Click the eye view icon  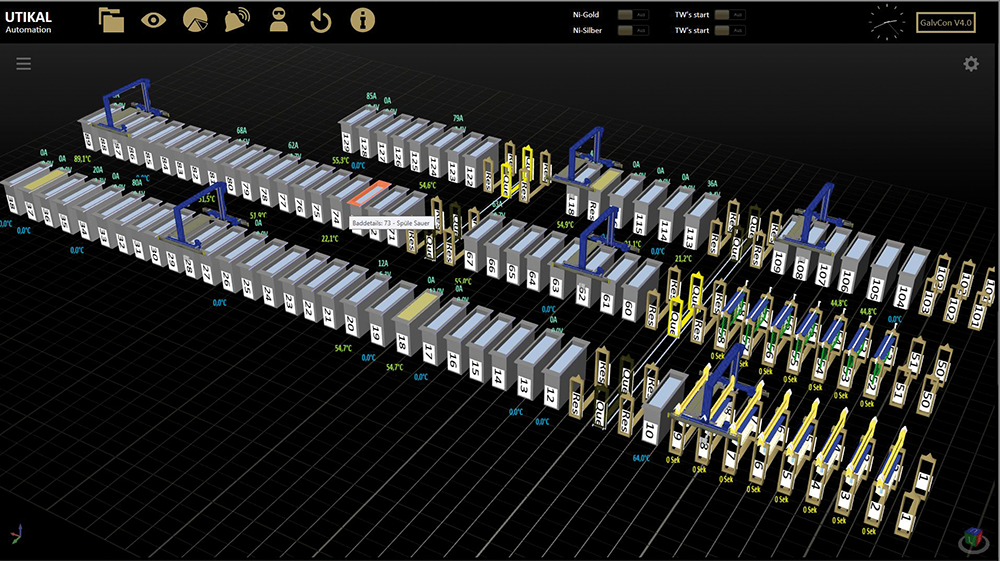pyautogui.click(x=153, y=20)
